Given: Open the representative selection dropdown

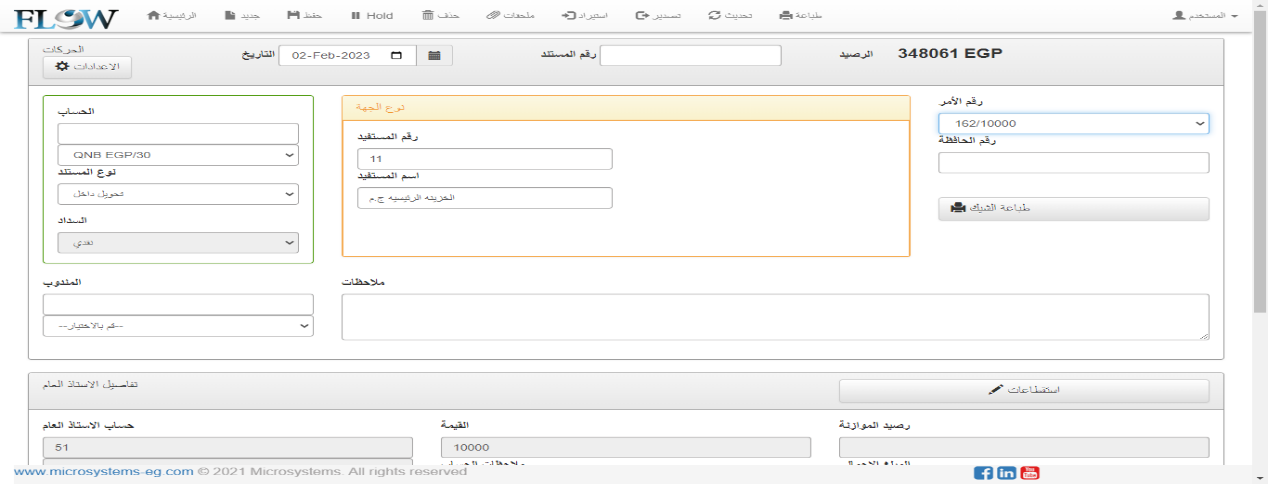Looking at the screenshot, I should pos(178,326).
